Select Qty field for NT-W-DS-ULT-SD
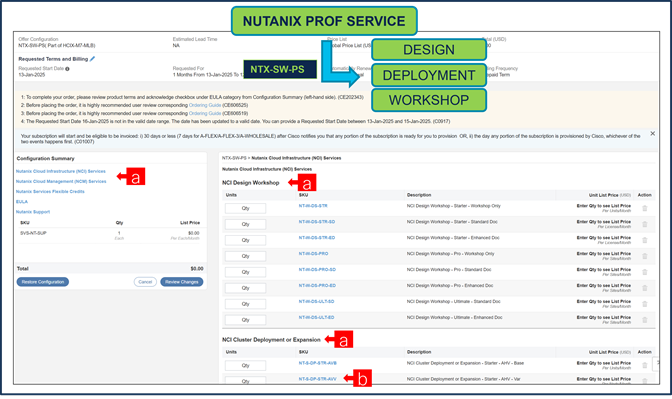The width and height of the screenshot is (672, 399). pos(245,304)
